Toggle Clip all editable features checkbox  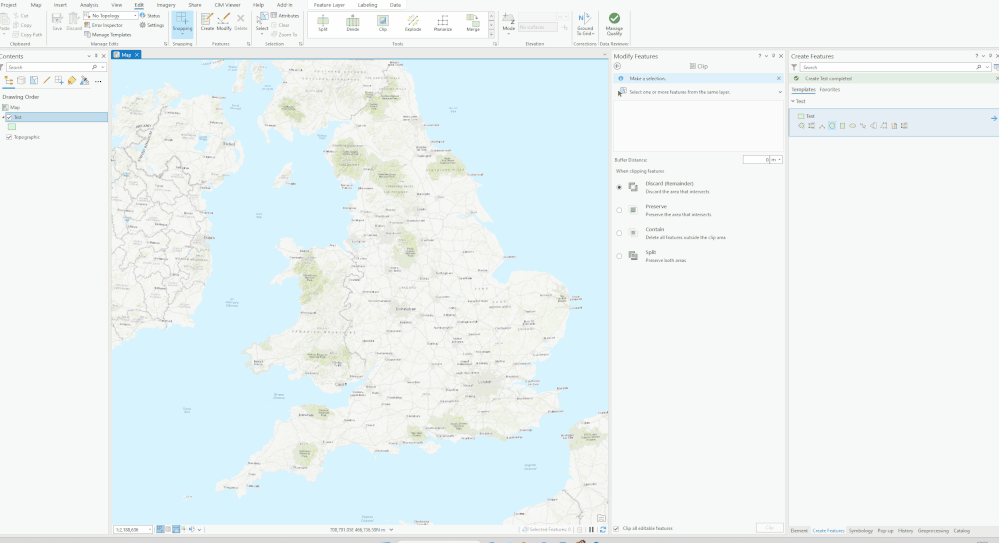coord(616,528)
